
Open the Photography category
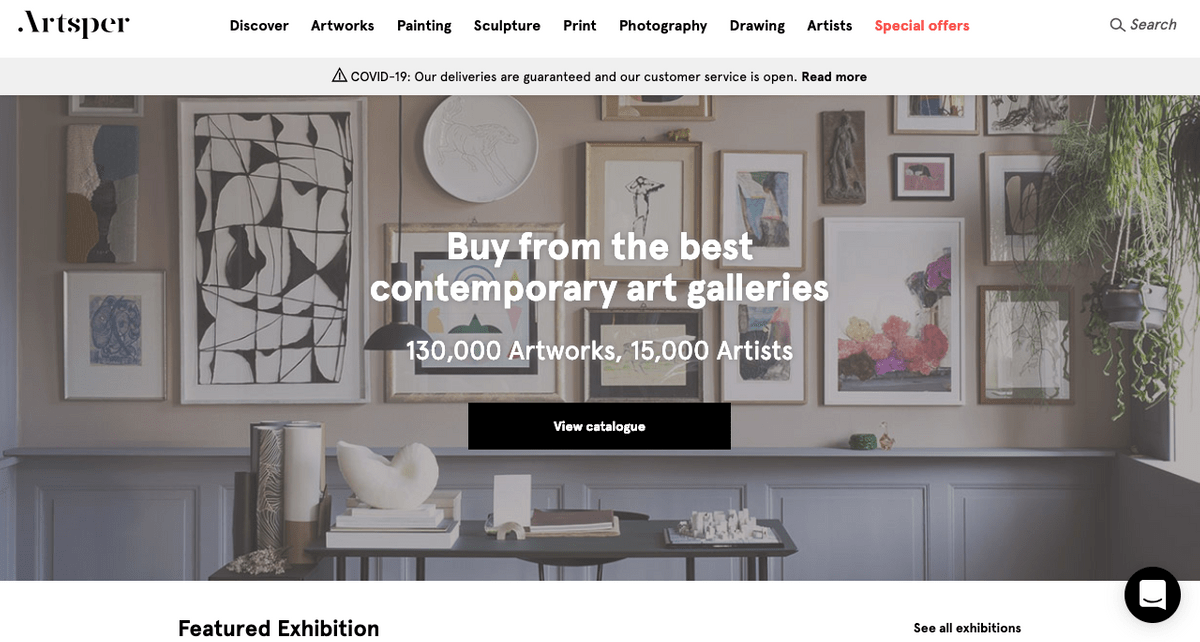pyautogui.click(x=663, y=26)
